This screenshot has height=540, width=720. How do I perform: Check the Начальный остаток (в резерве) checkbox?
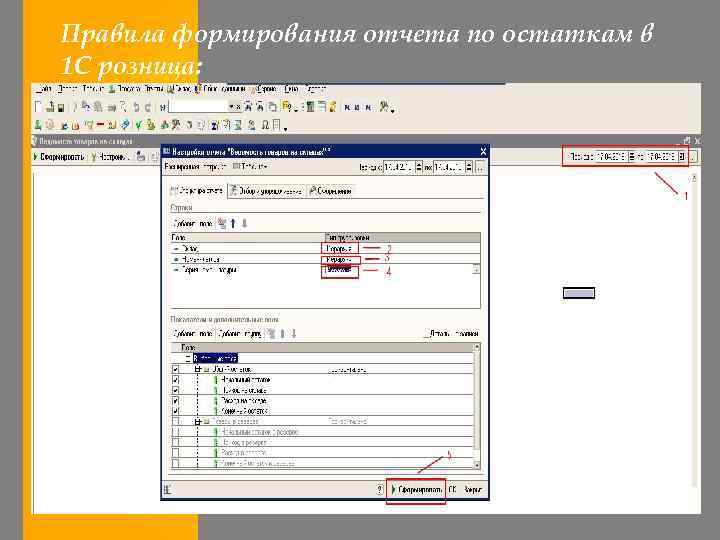pos(175,432)
